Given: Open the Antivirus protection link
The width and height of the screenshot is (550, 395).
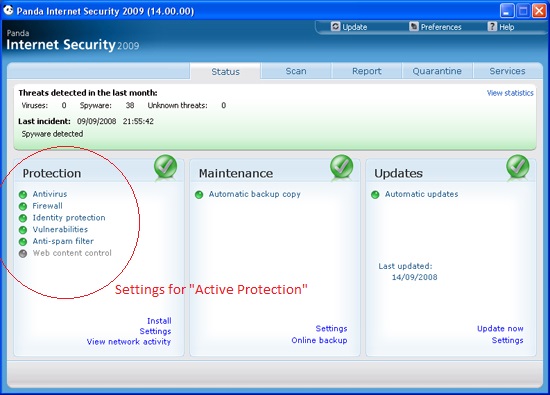Looking at the screenshot, I should coord(50,194).
